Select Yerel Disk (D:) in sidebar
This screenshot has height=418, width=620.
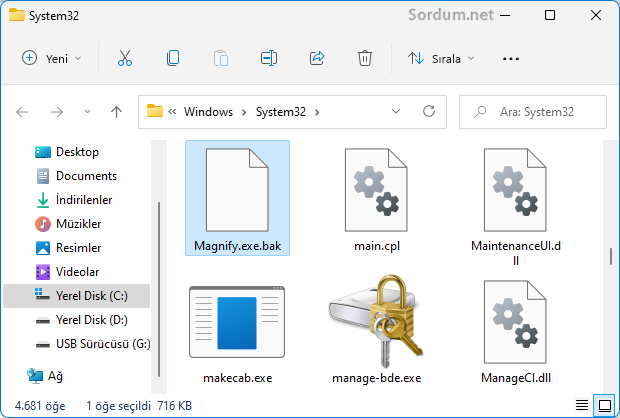[81, 320]
